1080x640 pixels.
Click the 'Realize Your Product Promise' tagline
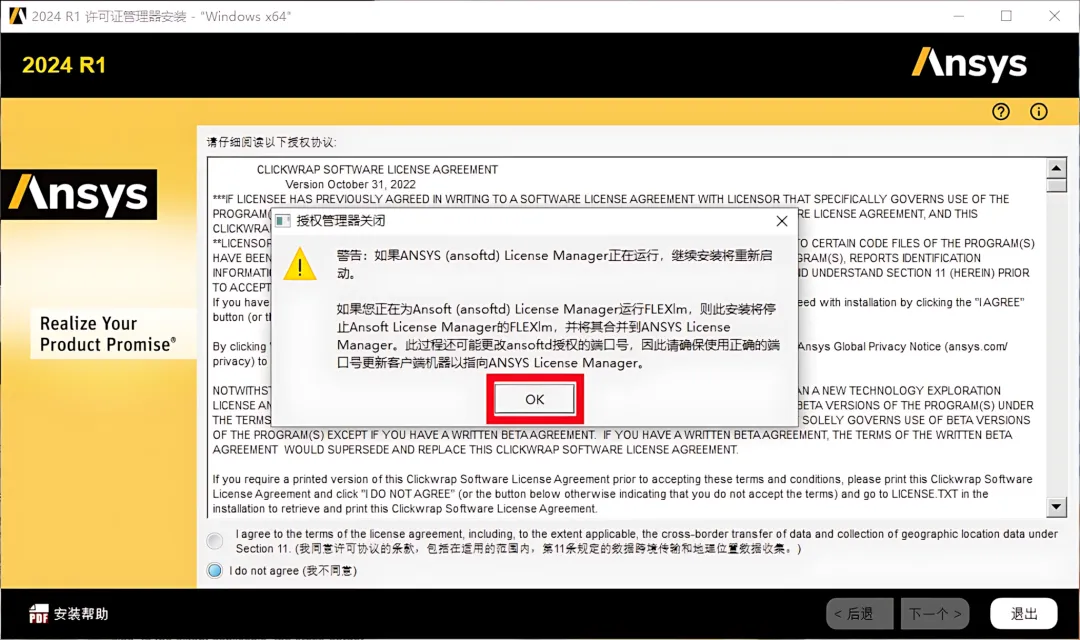(x=108, y=334)
